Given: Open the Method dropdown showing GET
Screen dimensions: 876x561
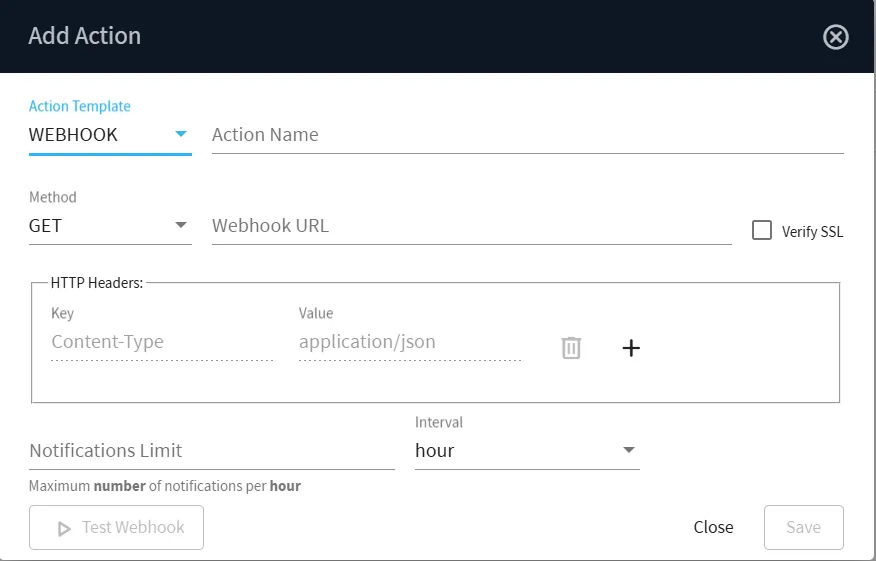Looking at the screenshot, I should coord(110,226).
